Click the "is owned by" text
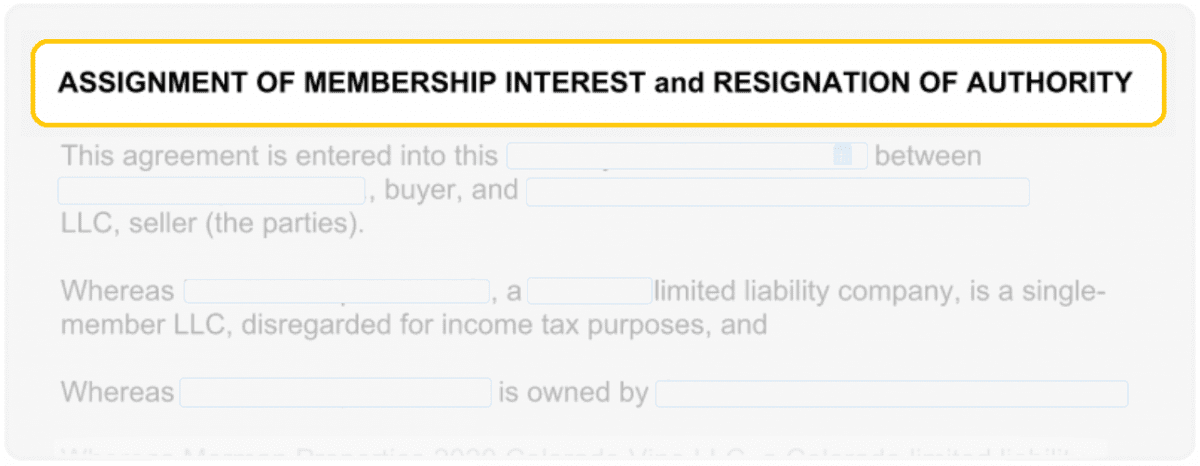The width and height of the screenshot is (1200, 466). point(573,392)
